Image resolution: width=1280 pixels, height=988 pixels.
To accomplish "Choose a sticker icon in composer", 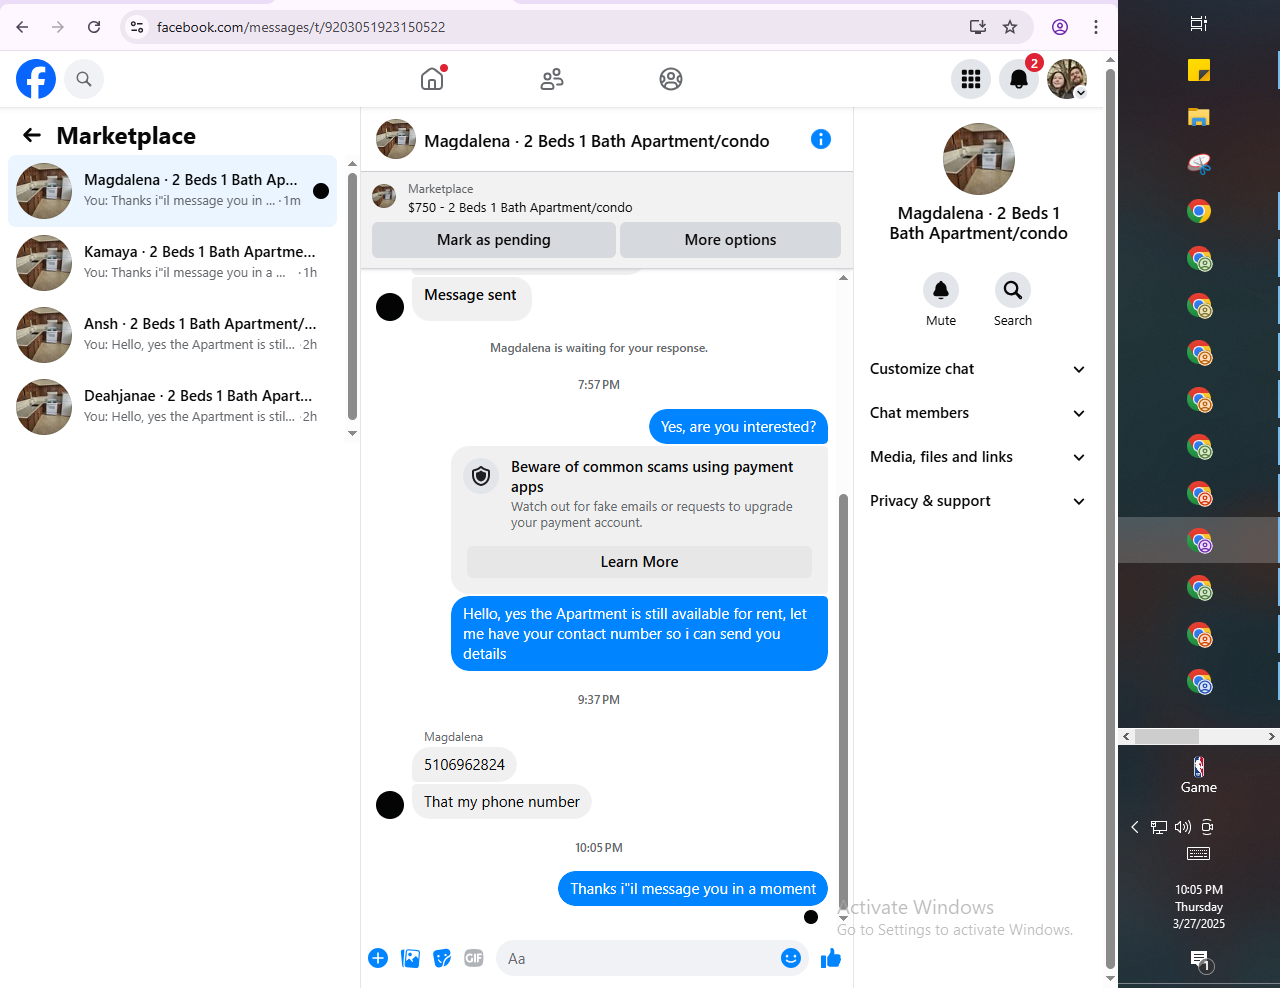I will tap(442, 958).
